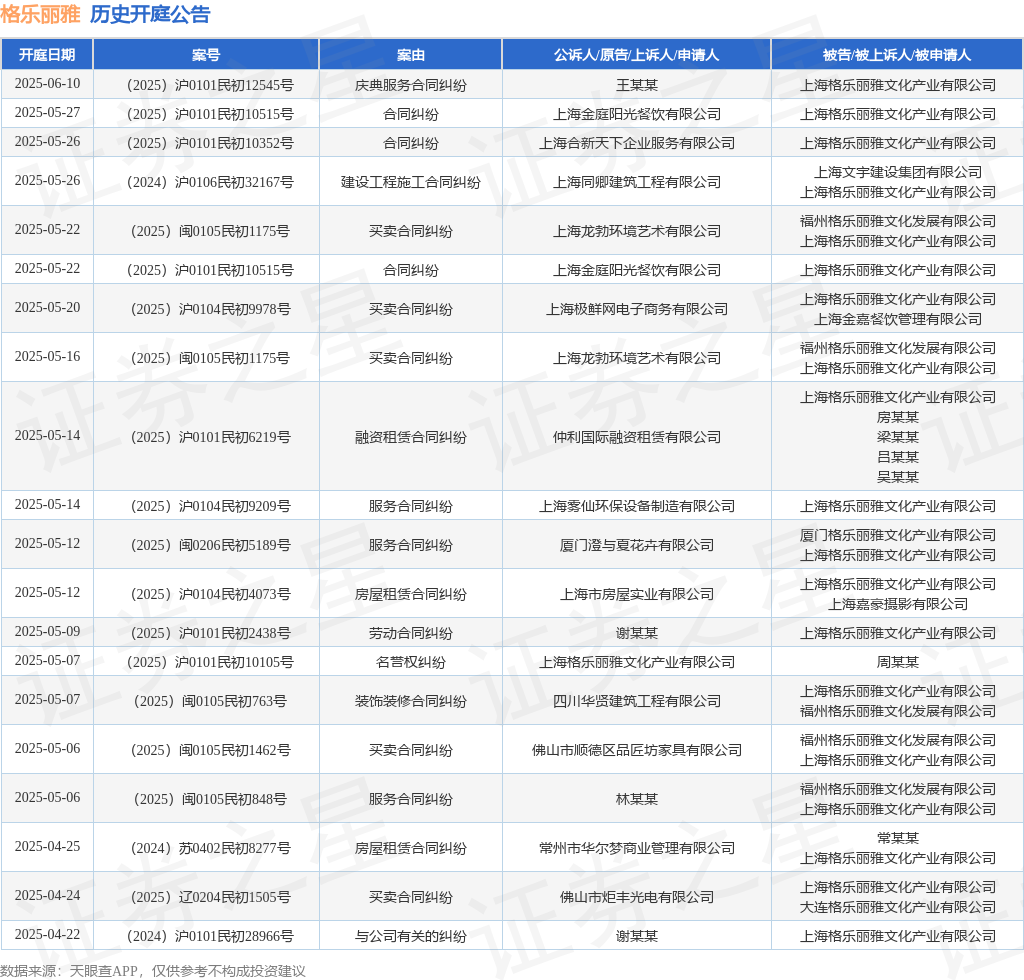Click defendant 吴某某
Screen dimensions: 1024x980
[898, 477]
